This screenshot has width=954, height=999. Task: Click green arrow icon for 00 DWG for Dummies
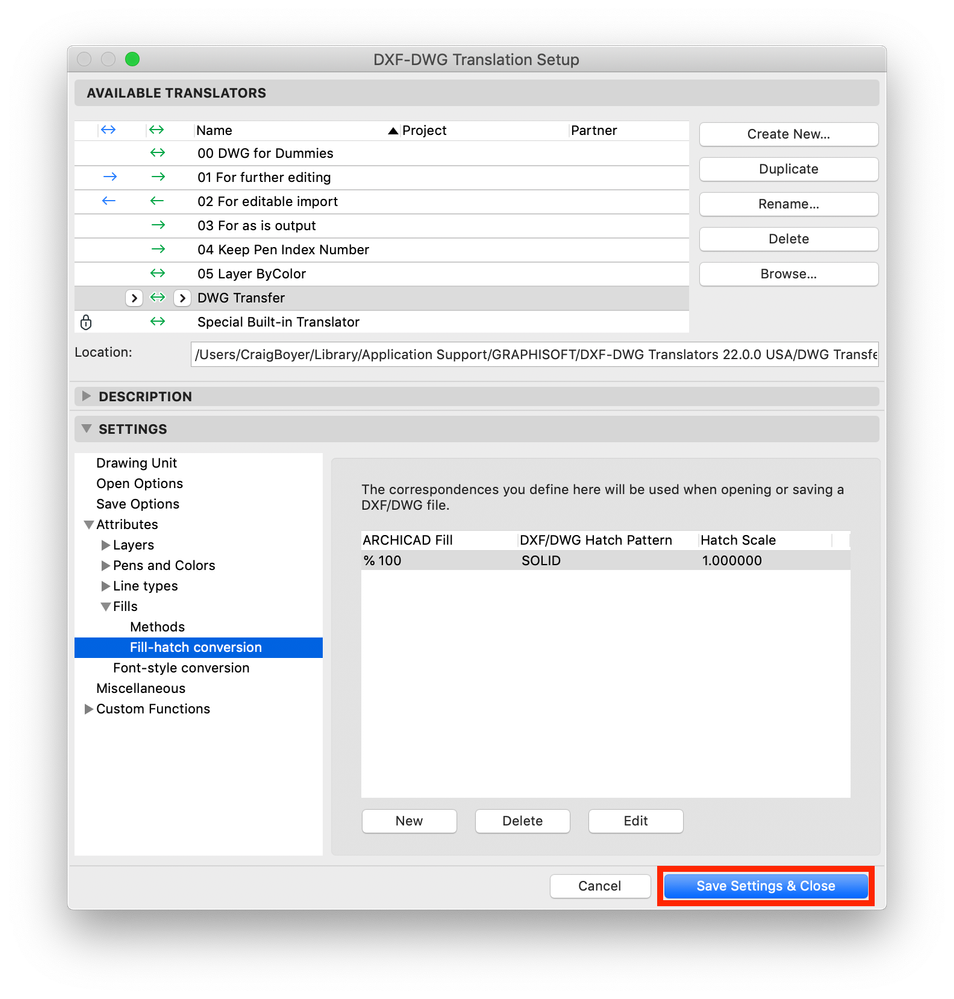point(157,153)
